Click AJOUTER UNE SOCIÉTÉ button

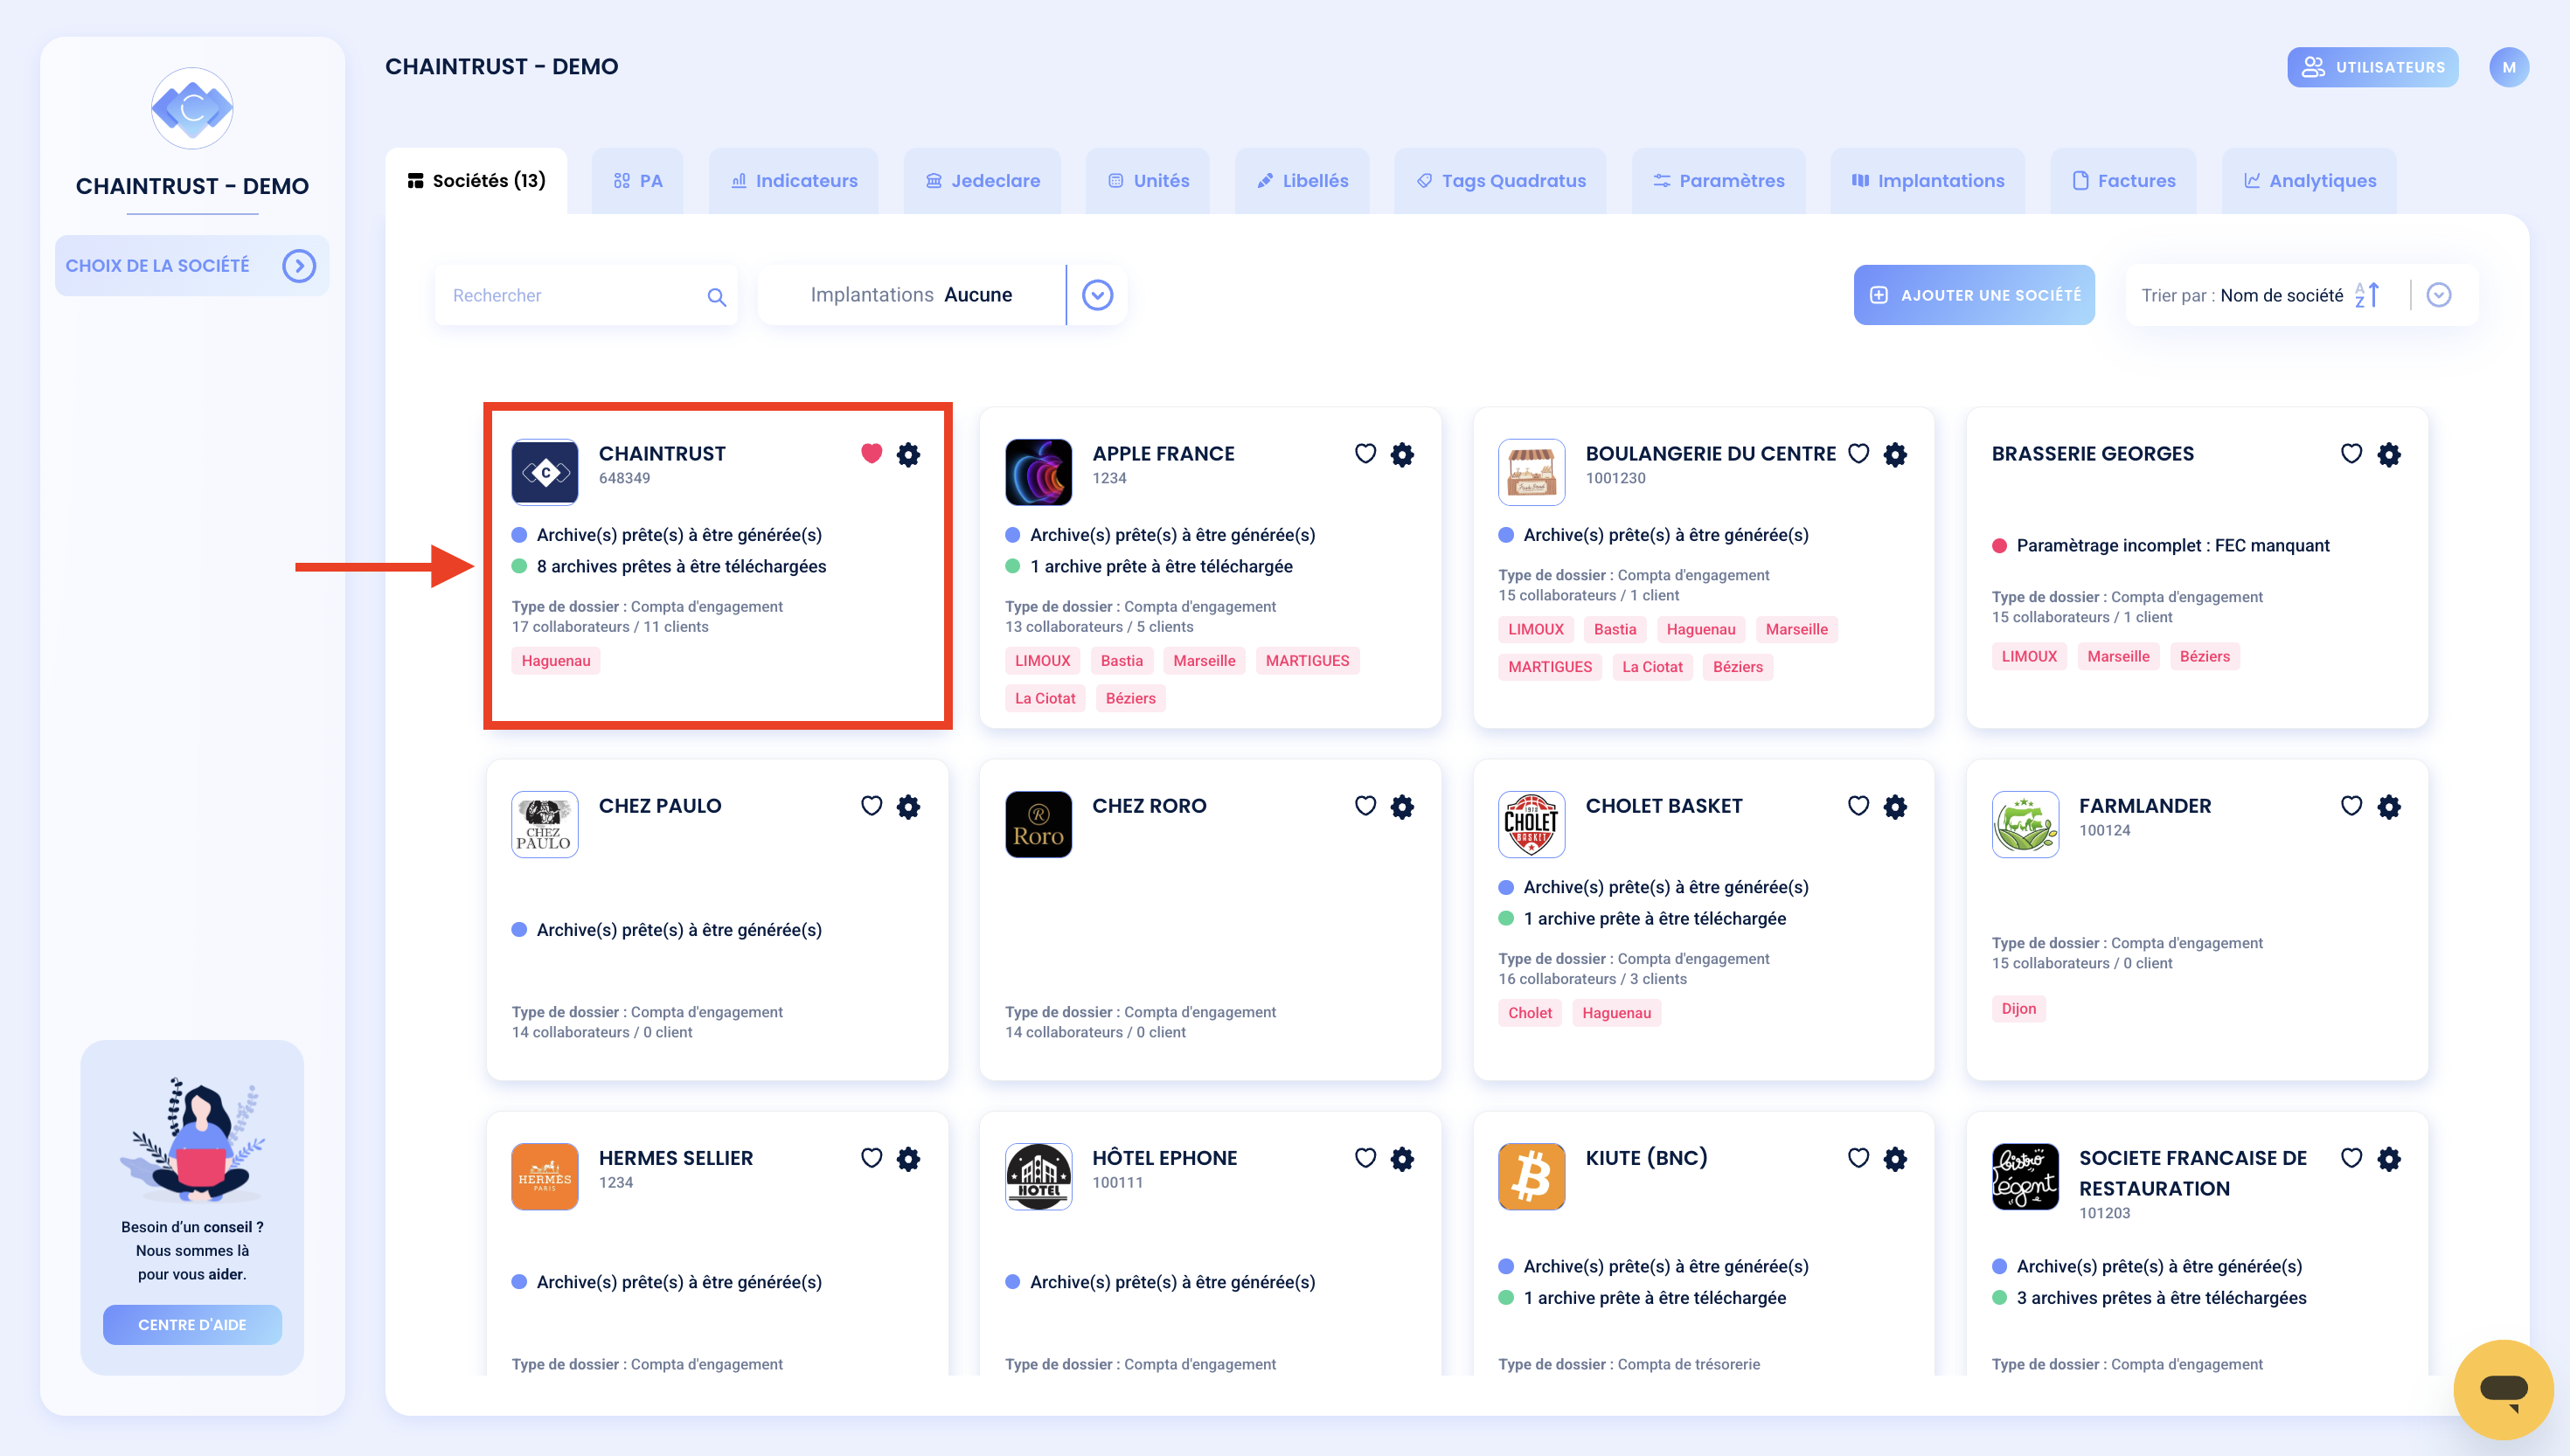(1974, 295)
